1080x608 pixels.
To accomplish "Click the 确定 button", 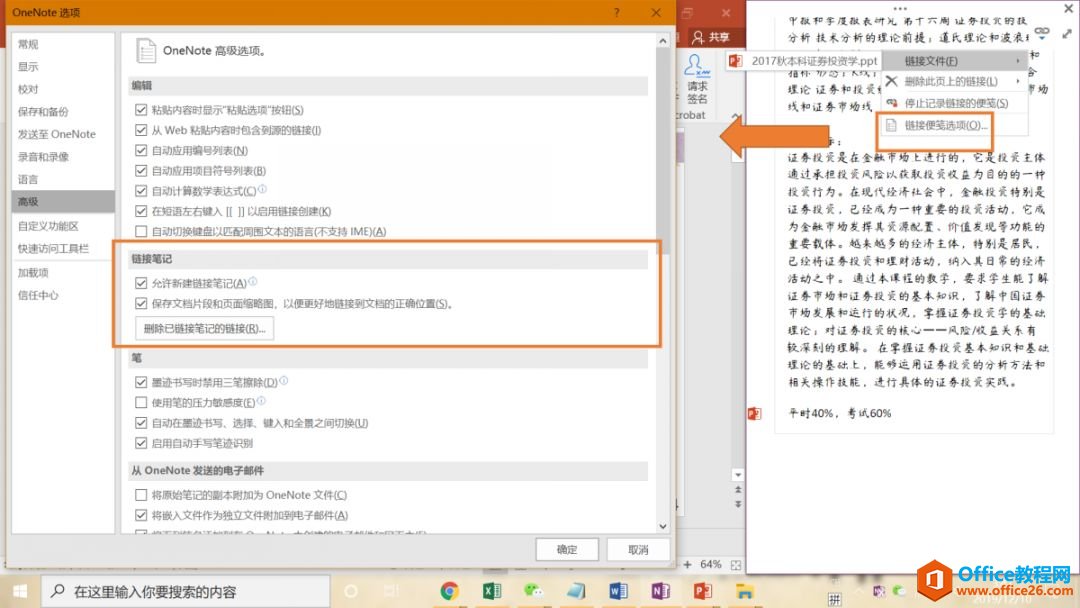I will (567, 549).
